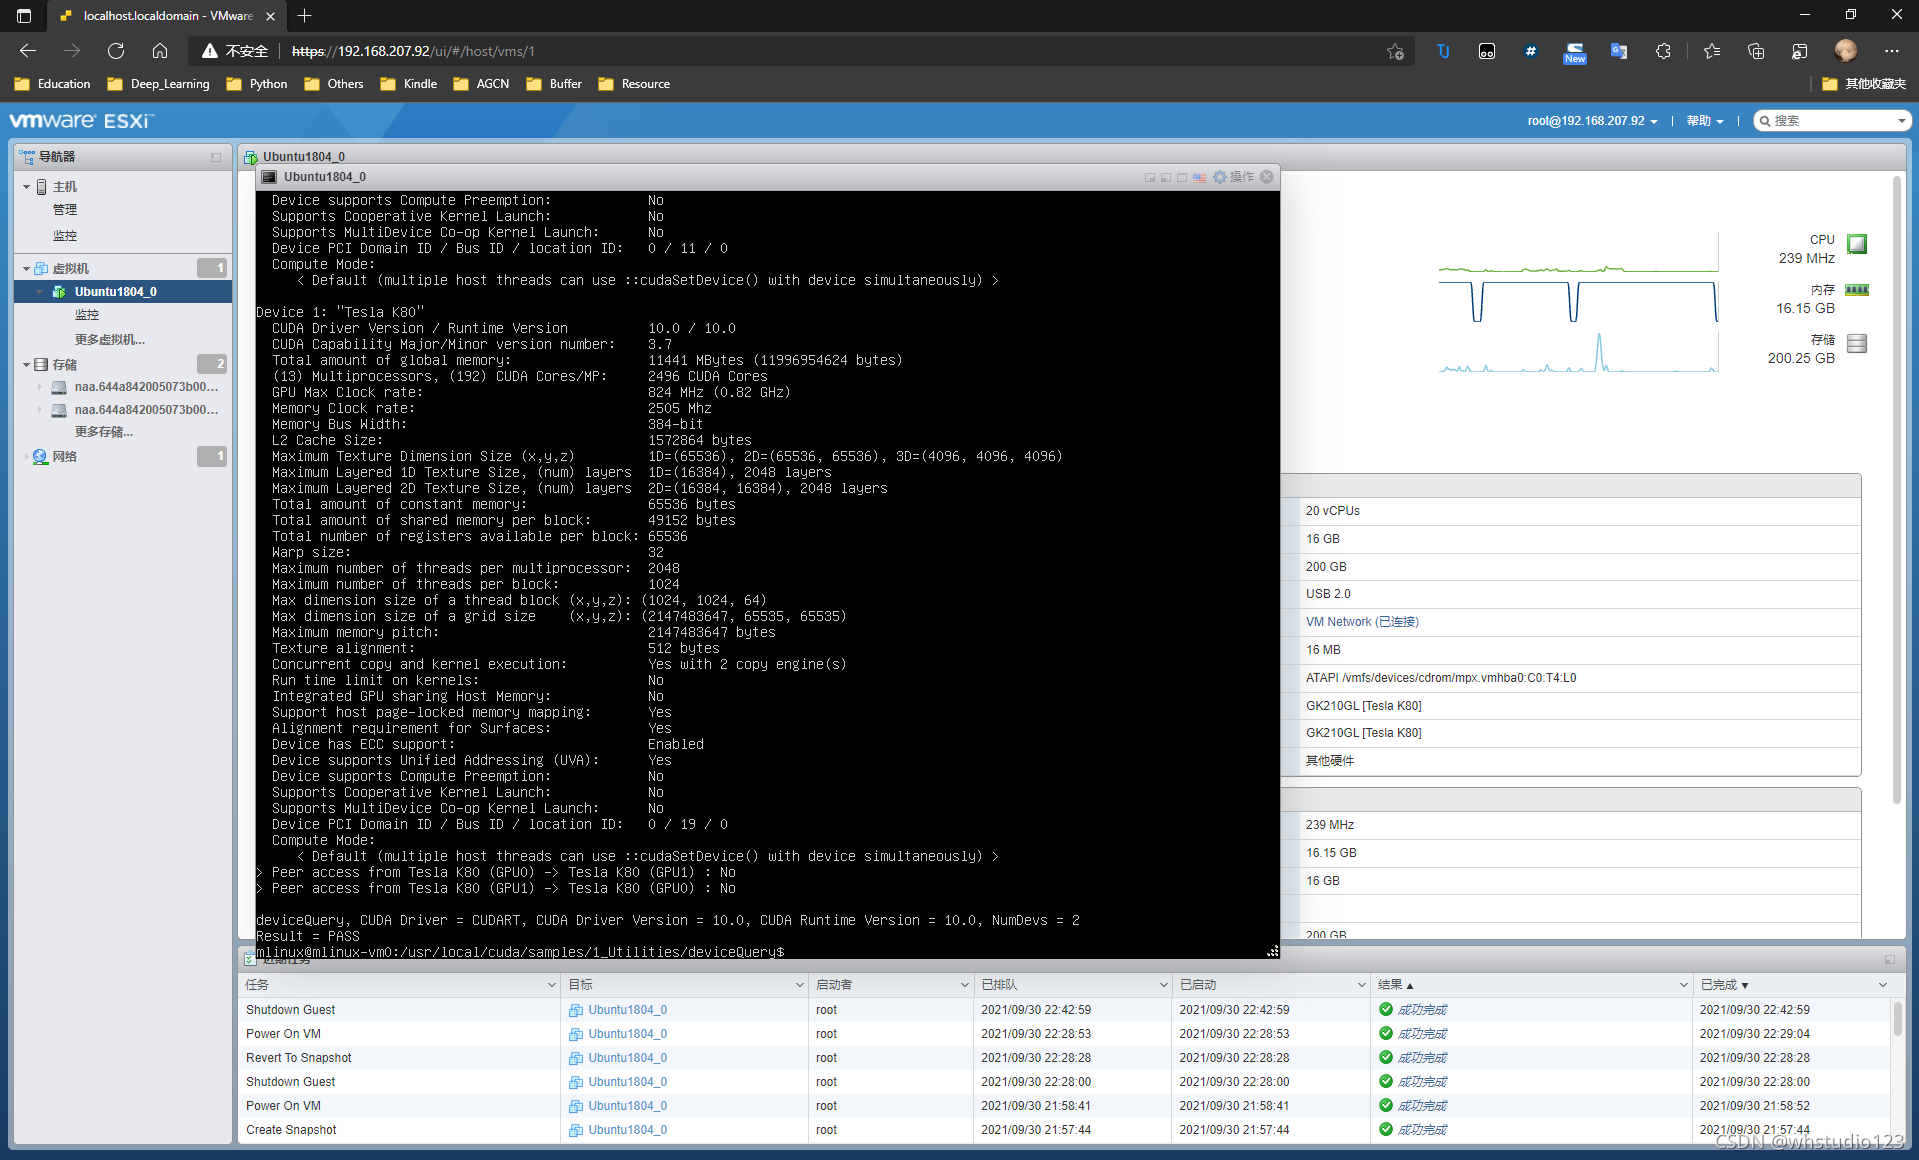1919x1160 pixels.
Task: Open the Initiator column filter dropdown
Action: [x=964, y=985]
